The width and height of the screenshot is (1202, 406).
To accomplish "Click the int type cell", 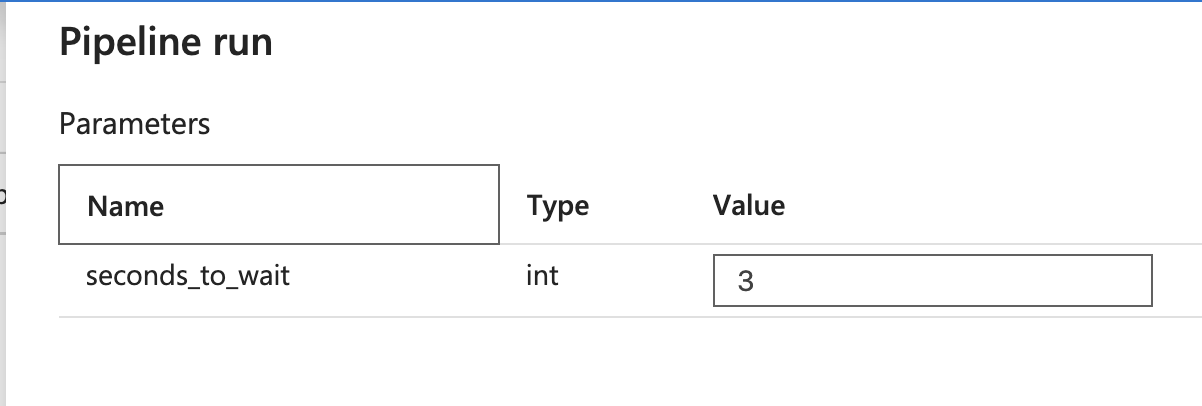I will coord(542,275).
